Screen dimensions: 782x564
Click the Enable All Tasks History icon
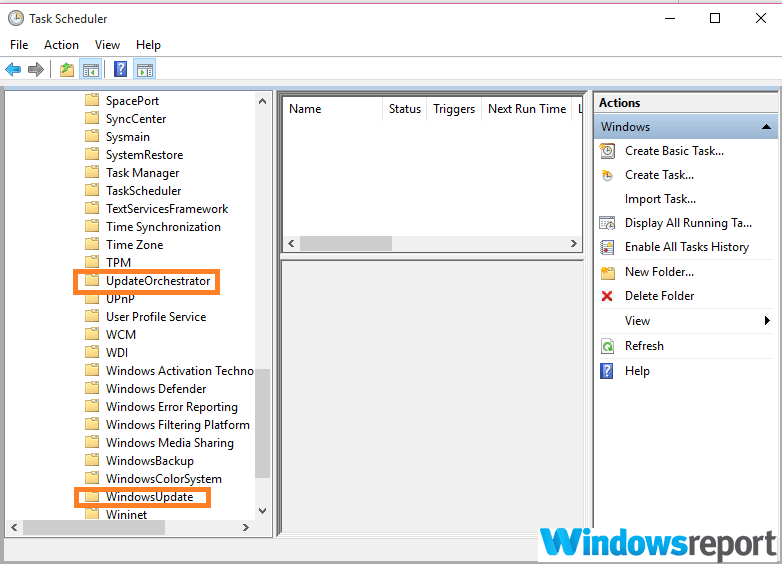(x=607, y=247)
